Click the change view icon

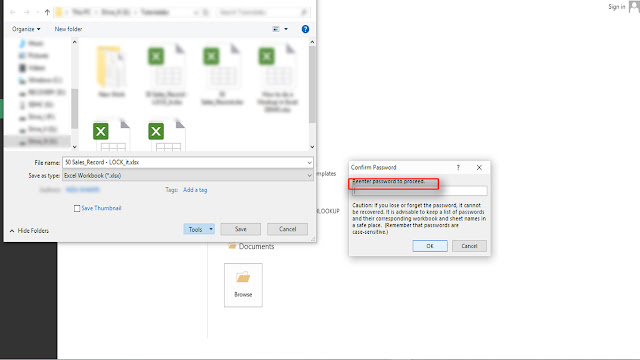click(x=276, y=29)
